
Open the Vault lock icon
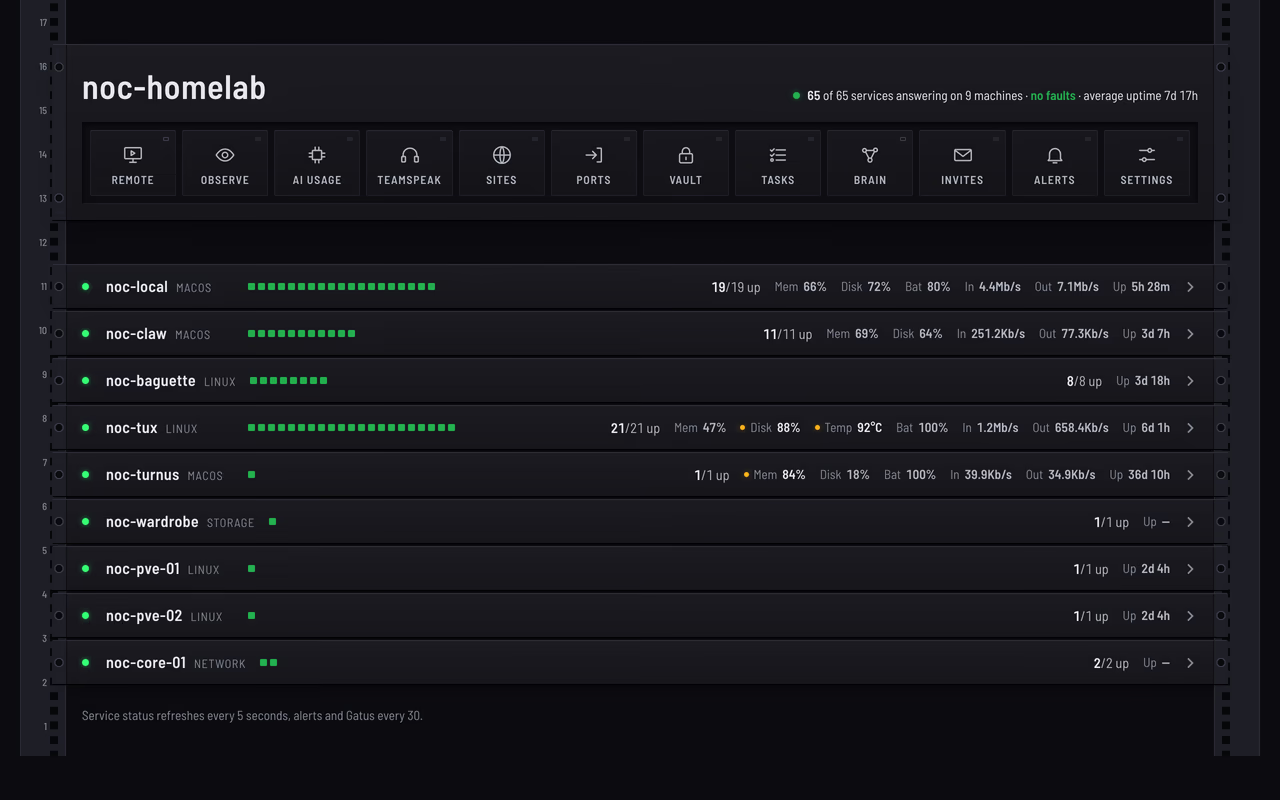pos(686,155)
